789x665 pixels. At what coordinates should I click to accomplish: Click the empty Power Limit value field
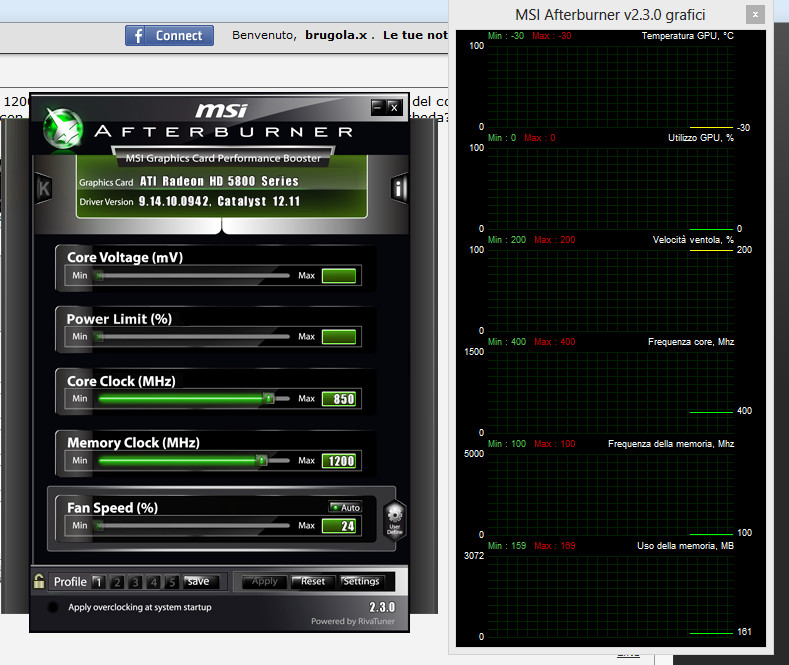(x=339, y=337)
